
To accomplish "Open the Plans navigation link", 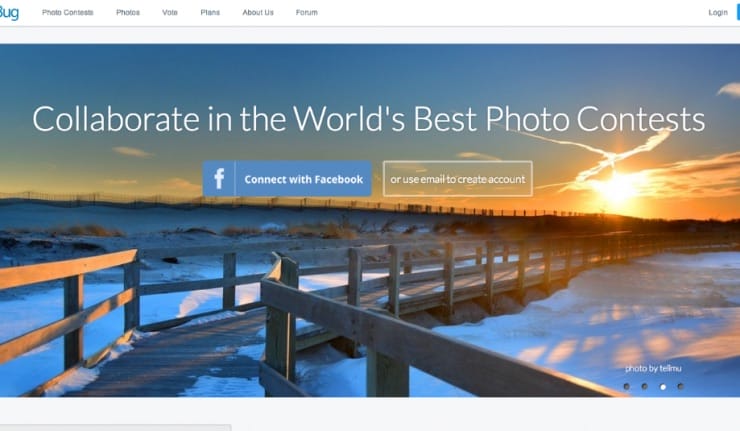I will tap(210, 12).
